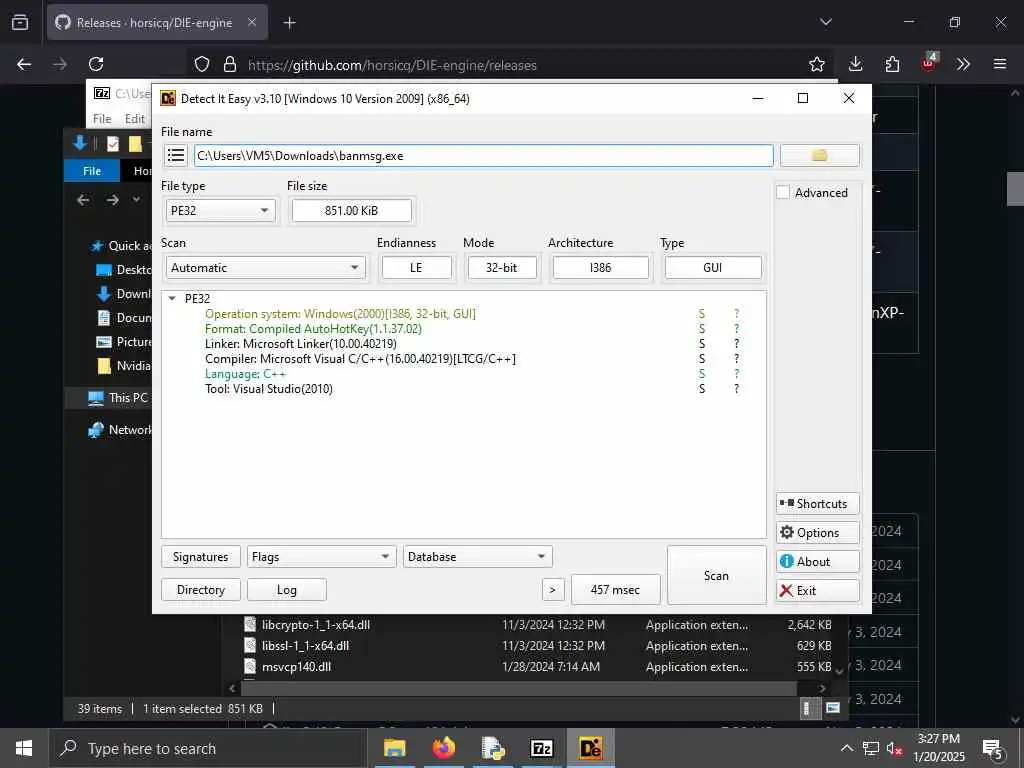This screenshot has height=768, width=1024.
Task: Open the recent files list icon
Action: [176, 155]
